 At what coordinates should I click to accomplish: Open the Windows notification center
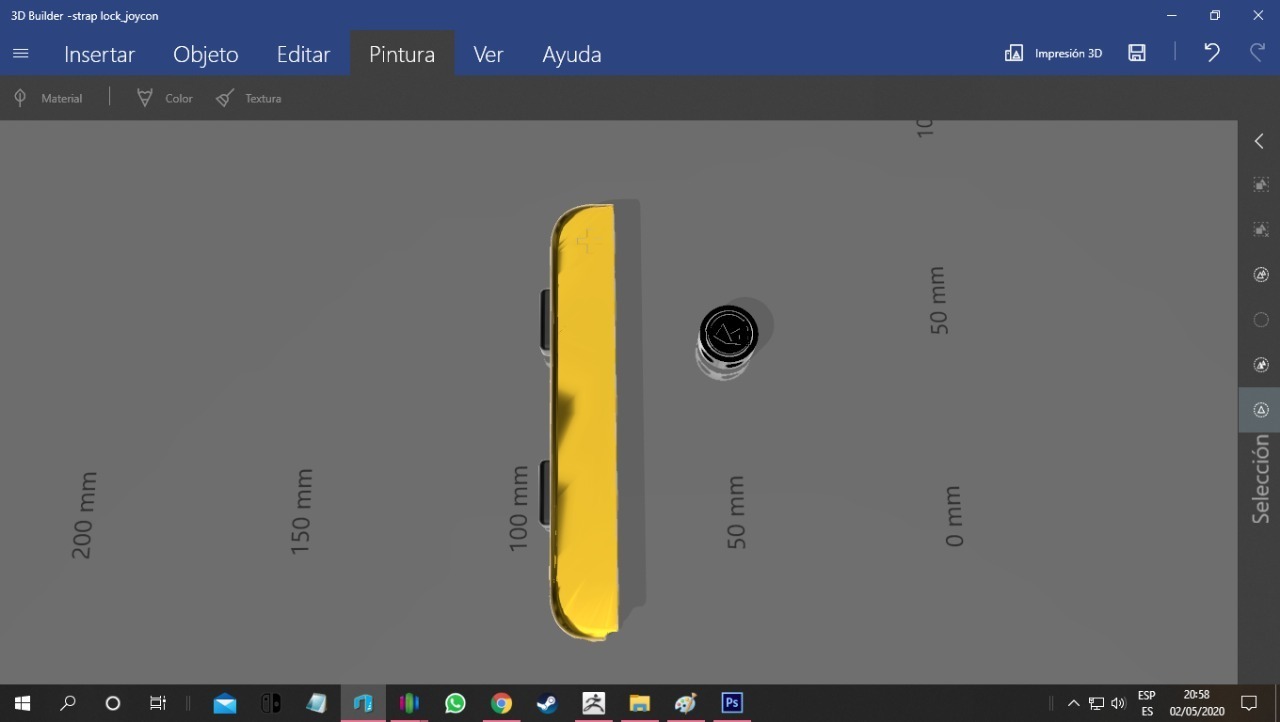tap(1249, 703)
